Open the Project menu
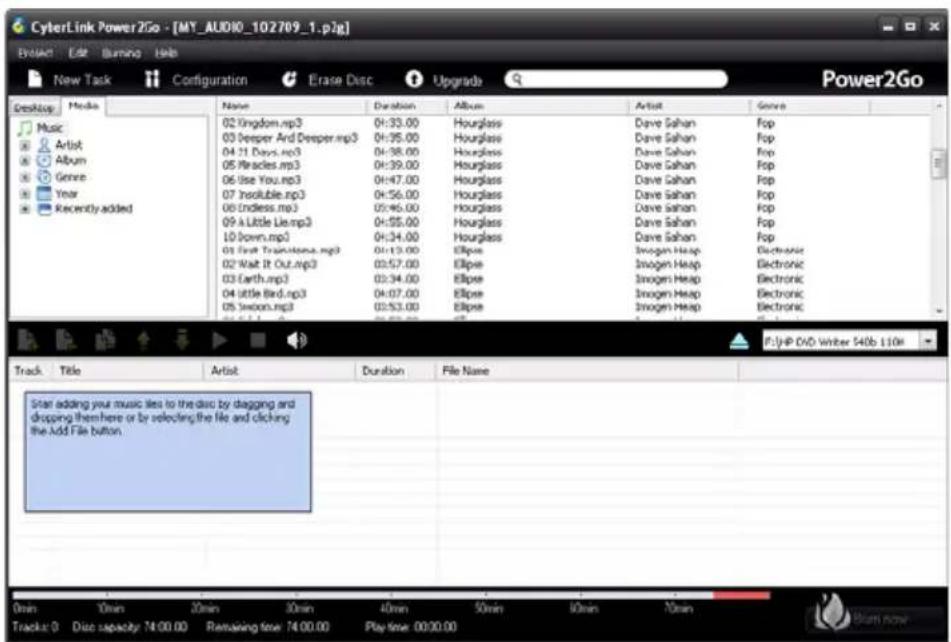 35,53
